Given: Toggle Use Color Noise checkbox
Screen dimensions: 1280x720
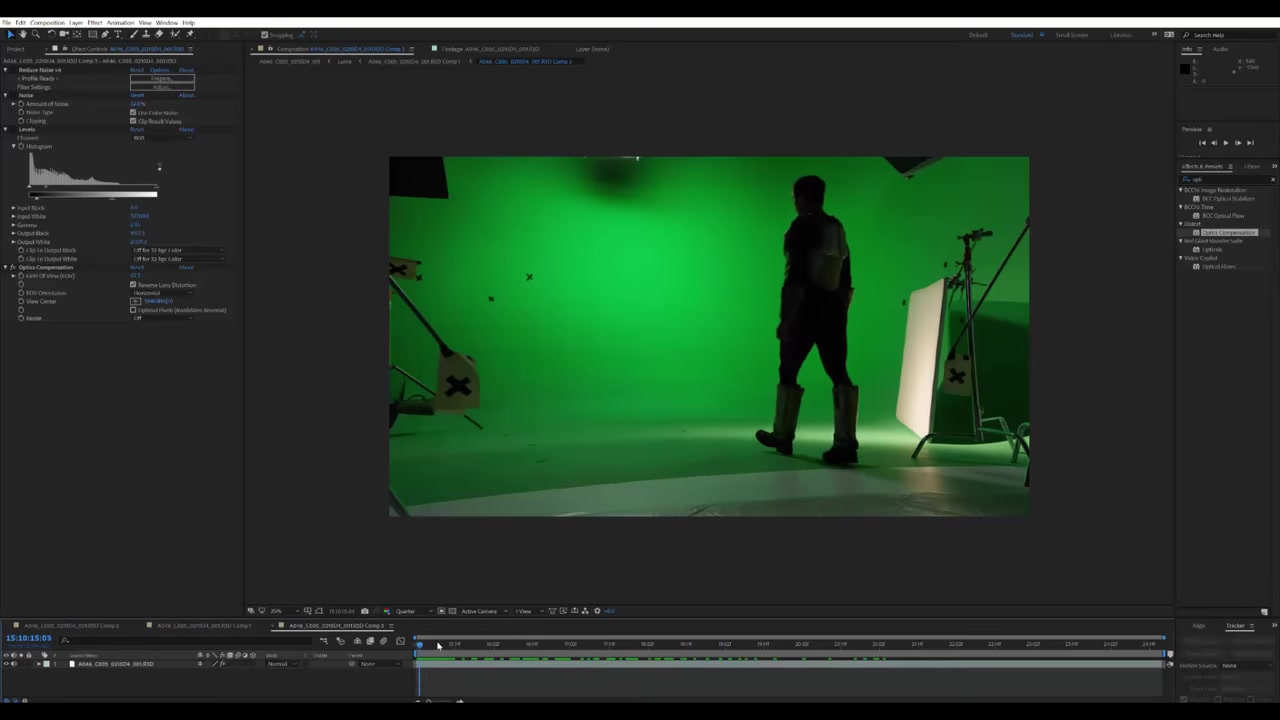Looking at the screenshot, I should 133,112.
